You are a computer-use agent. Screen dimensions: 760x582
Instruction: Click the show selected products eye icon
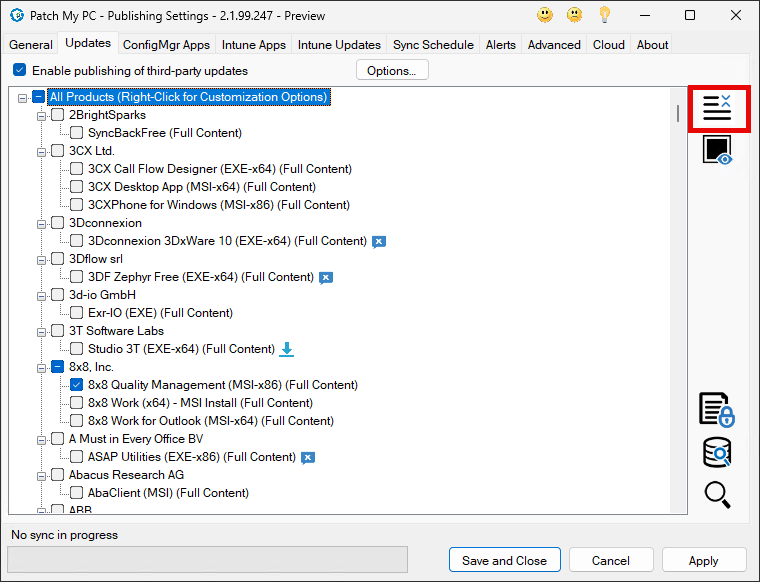[717, 151]
